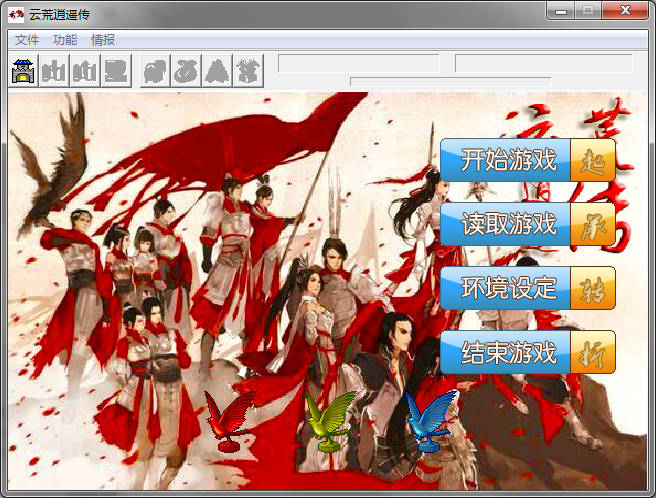Click the upper-left empty status field
This screenshot has height=498, width=656.
coord(359,63)
